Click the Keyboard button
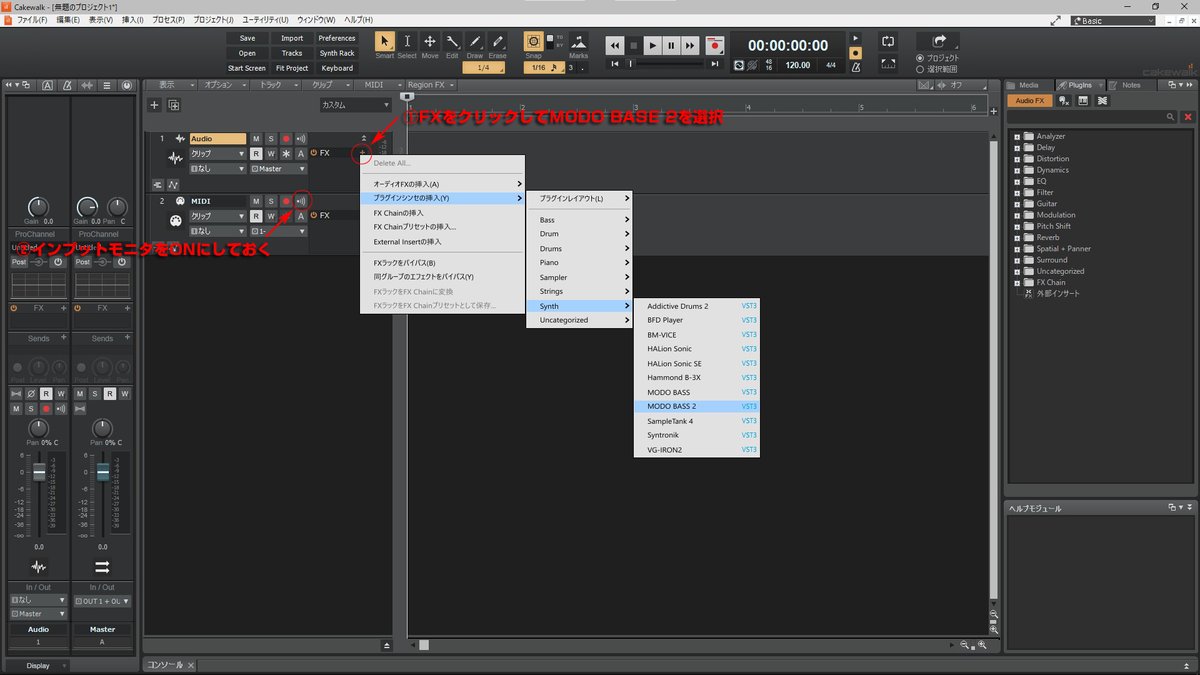The height and width of the screenshot is (675, 1200). coord(337,68)
